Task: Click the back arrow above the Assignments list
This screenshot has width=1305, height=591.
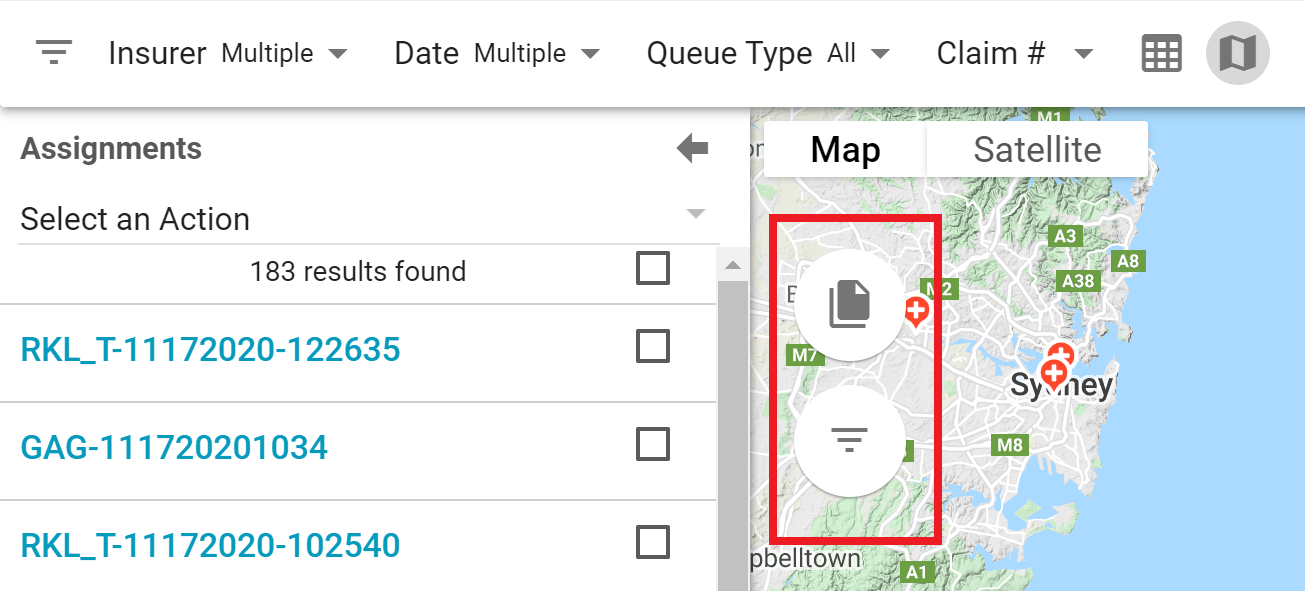Action: tap(691, 148)
